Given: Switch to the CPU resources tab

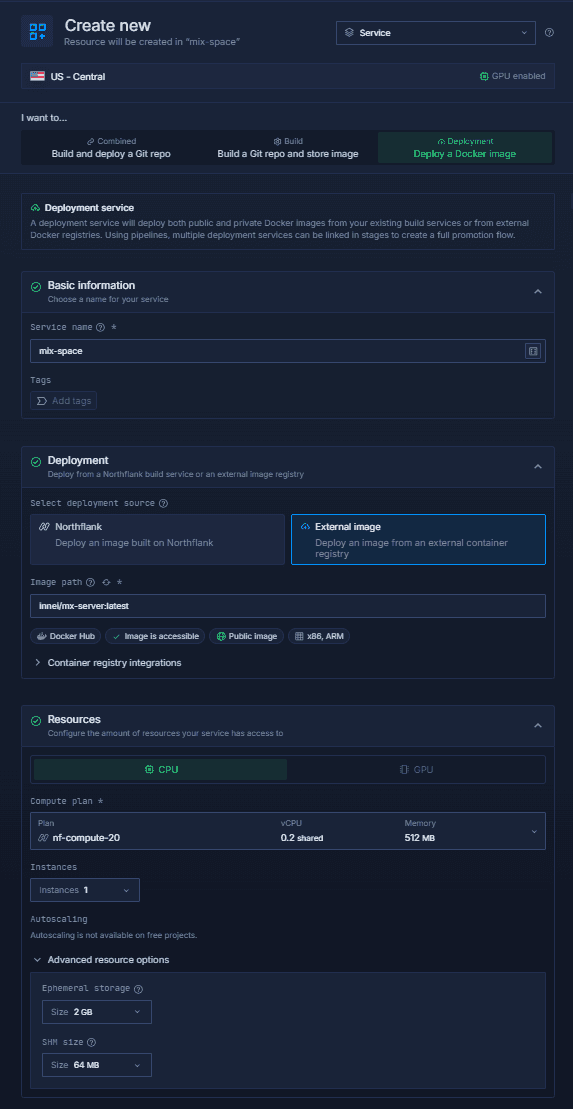Looking at the screenshot, I should pos(161,770).
